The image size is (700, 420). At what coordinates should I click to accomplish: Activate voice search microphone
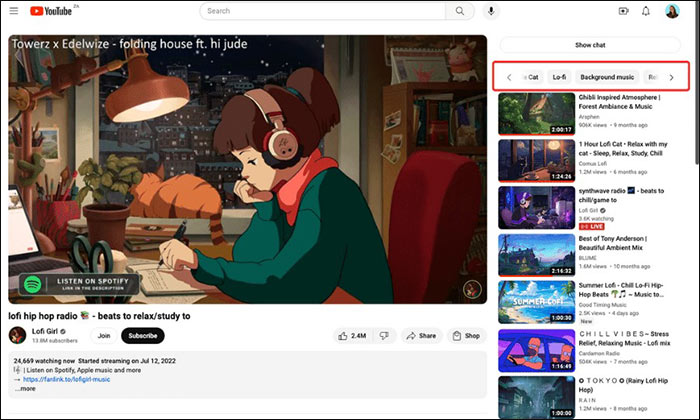[x=491, y=11]
